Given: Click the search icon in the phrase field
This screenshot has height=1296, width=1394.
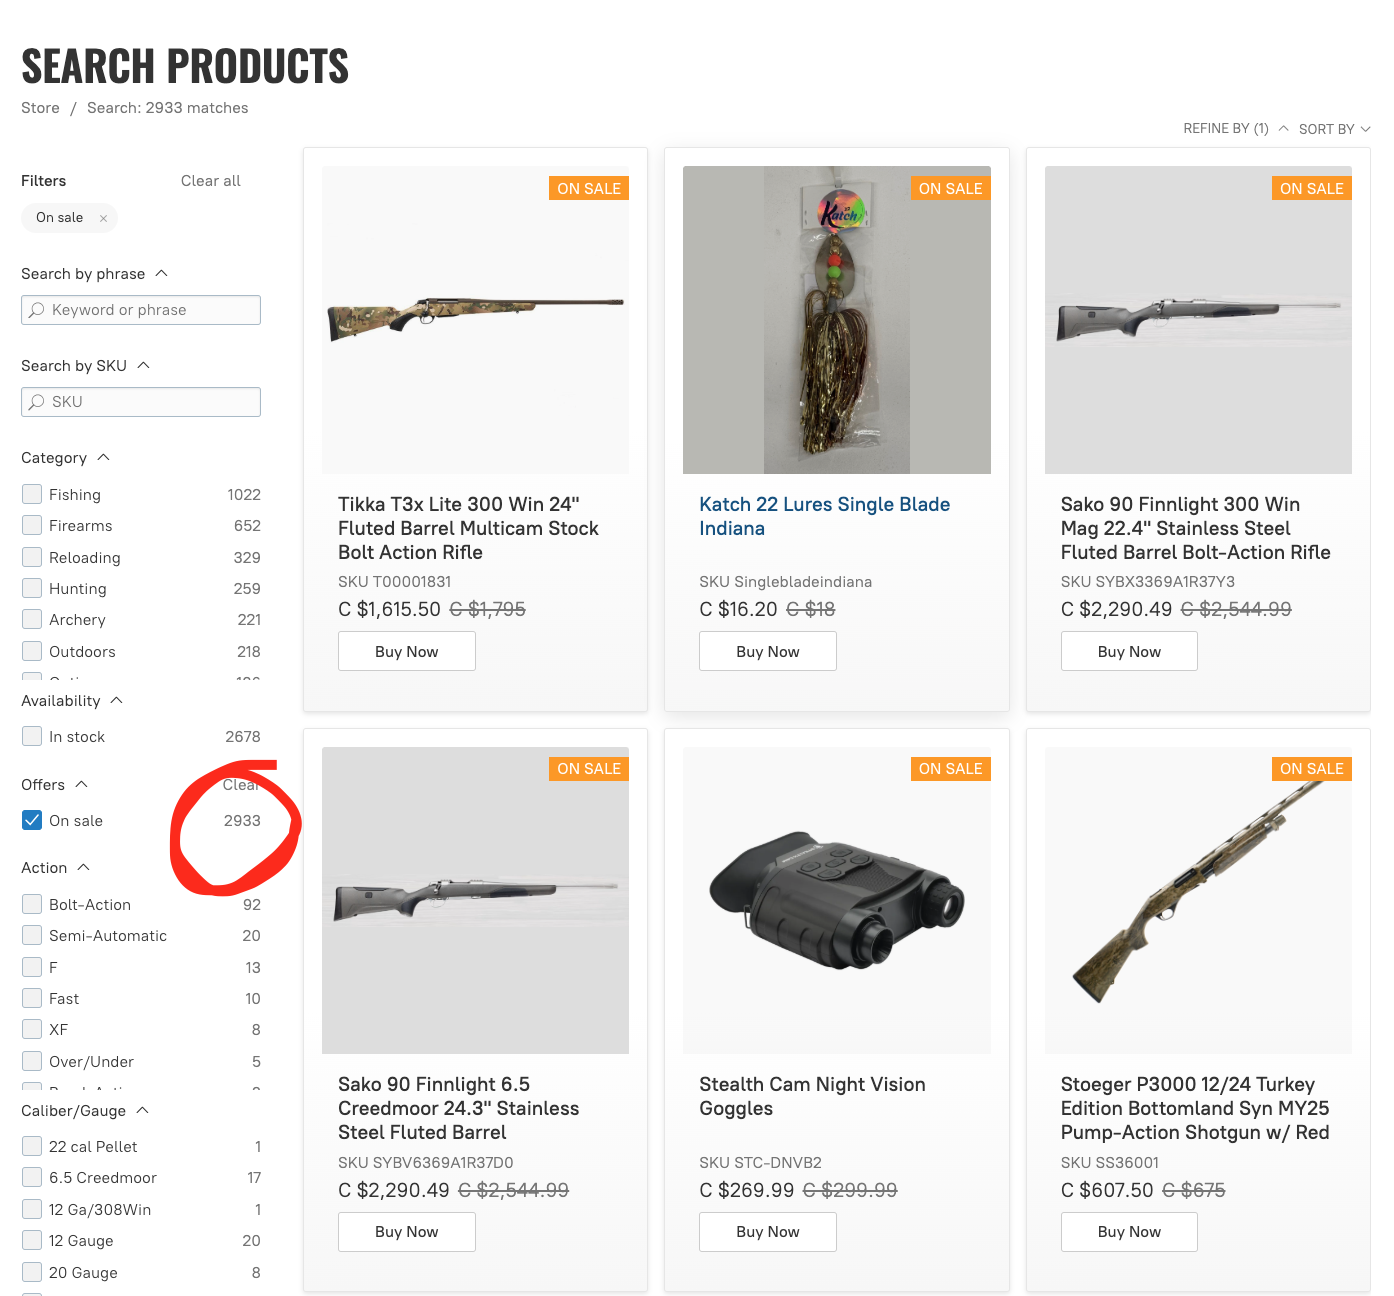Looking at the screenshot, I should pyautogui.click(x=37, y=310).
